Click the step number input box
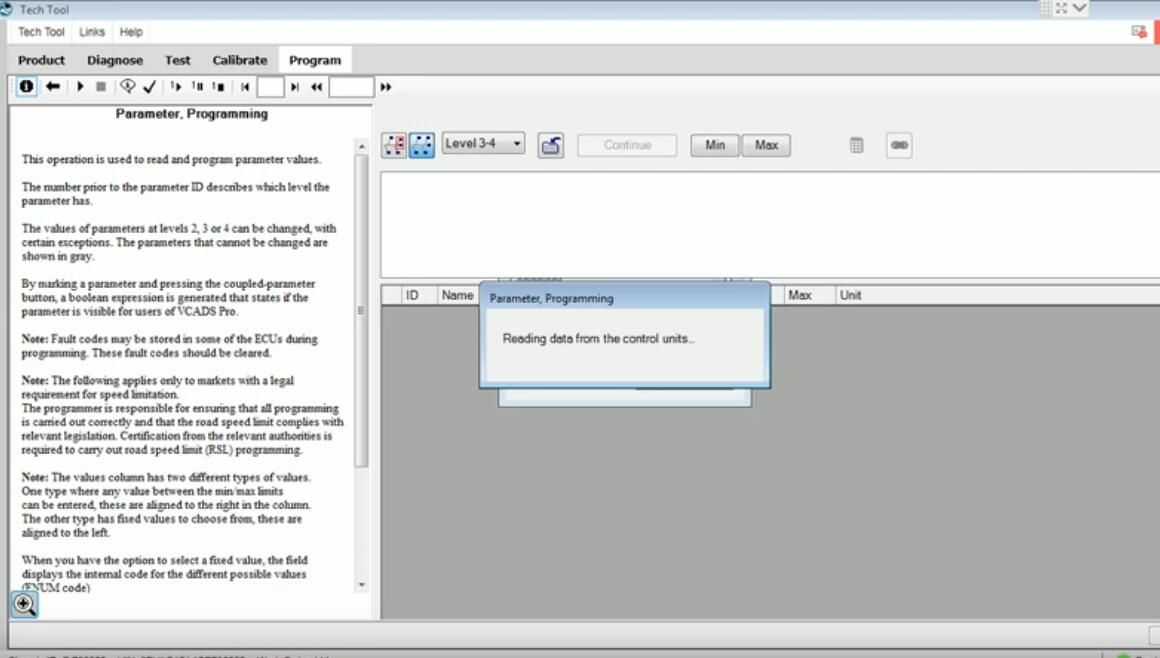 click(270, 87)
